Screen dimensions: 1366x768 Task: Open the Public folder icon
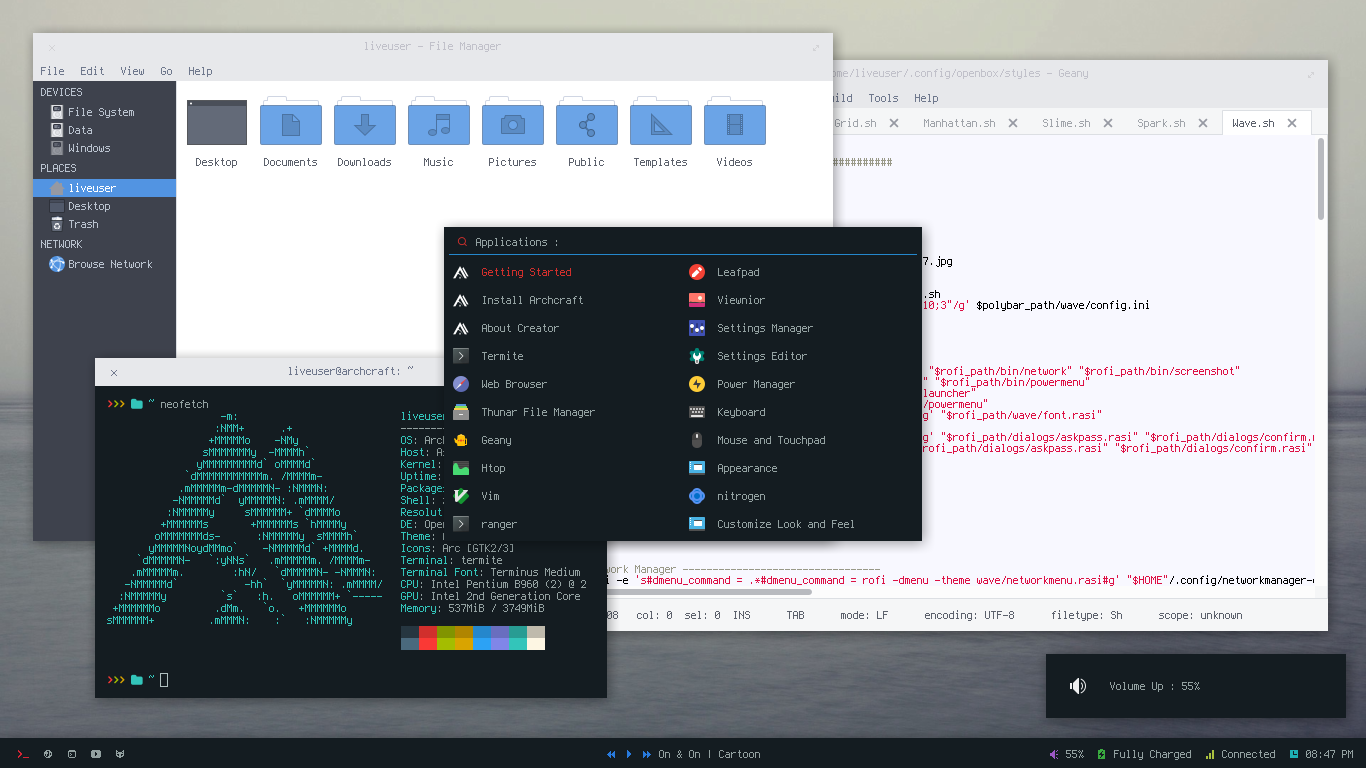pos(586,122)
